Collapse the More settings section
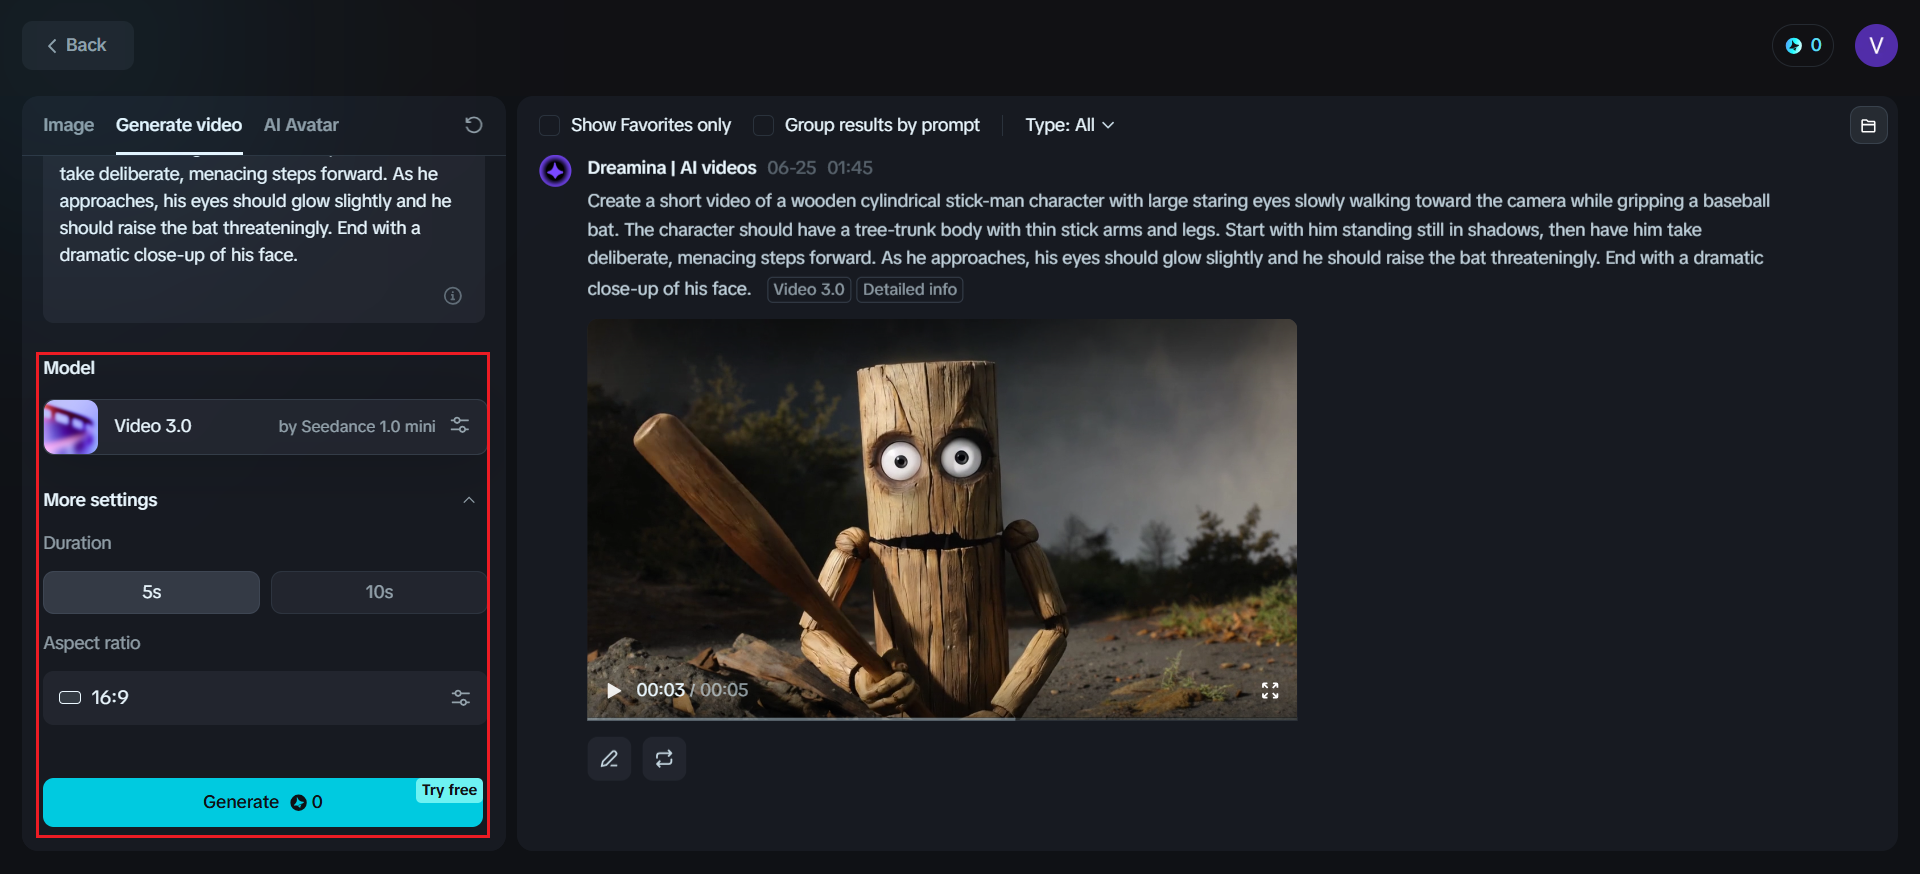Viewport: 1920px width, 874px height. pos(469,500)
